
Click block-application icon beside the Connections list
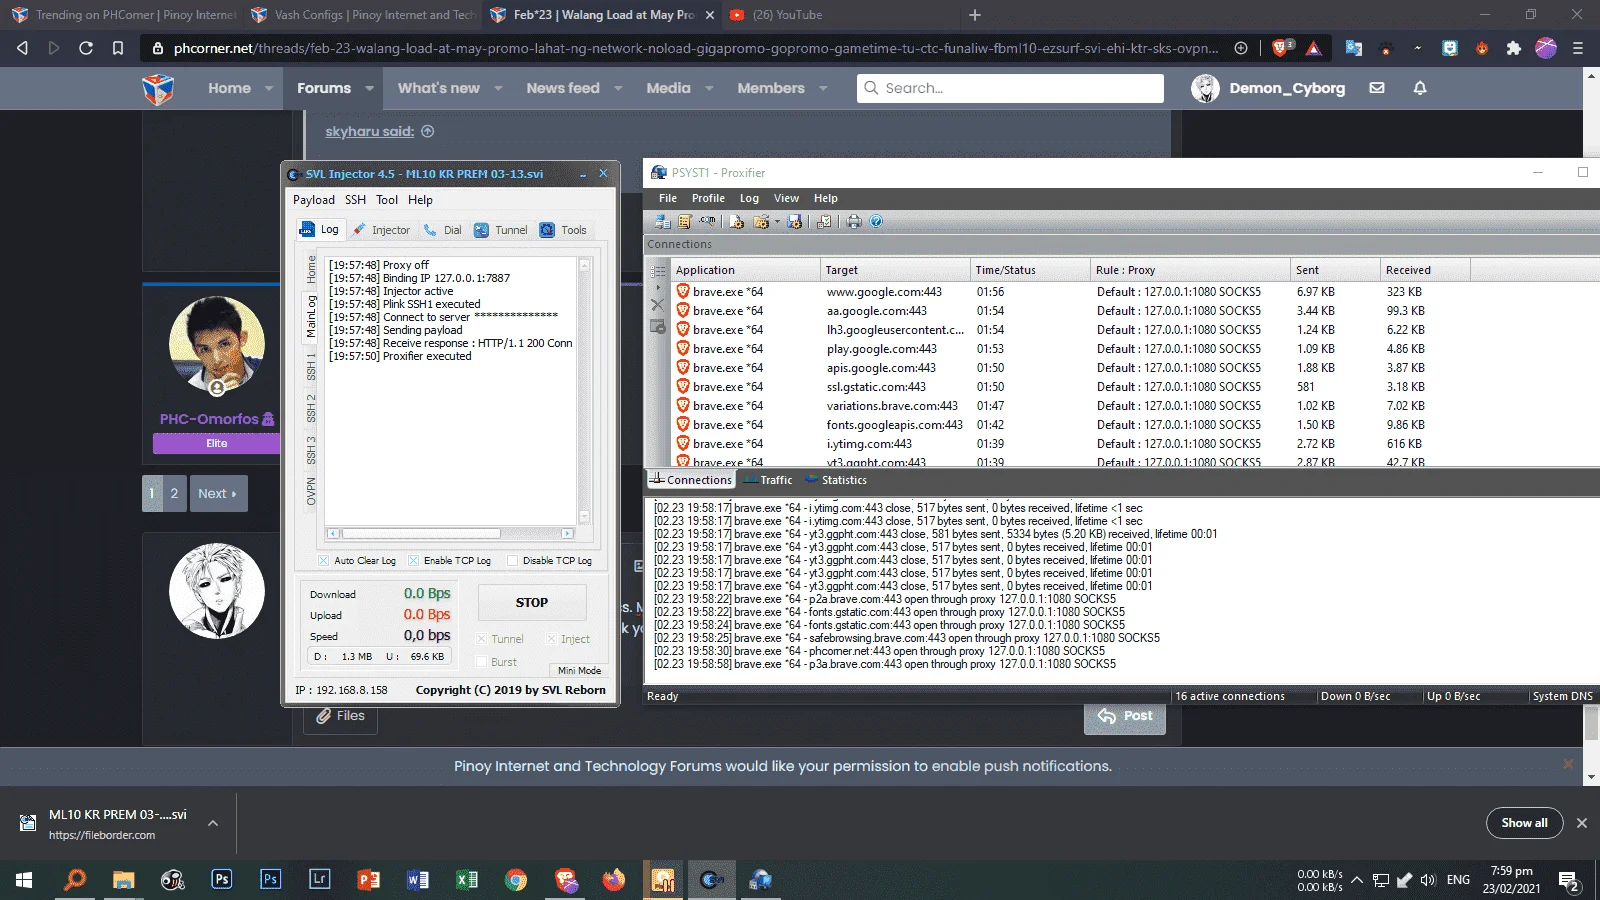click(657, 326)
